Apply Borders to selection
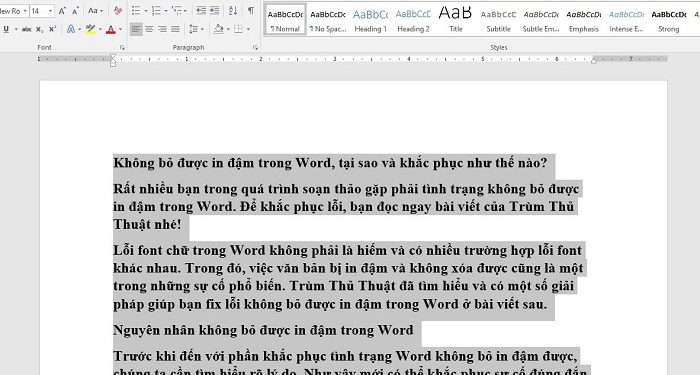 click(x=238, y=29)
